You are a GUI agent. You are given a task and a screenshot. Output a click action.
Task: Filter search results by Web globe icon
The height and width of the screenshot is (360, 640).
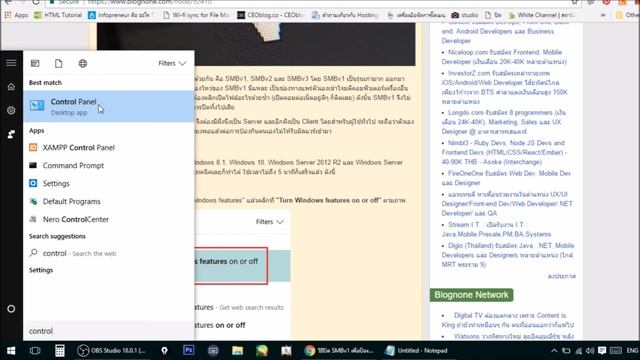click(83, 63)
